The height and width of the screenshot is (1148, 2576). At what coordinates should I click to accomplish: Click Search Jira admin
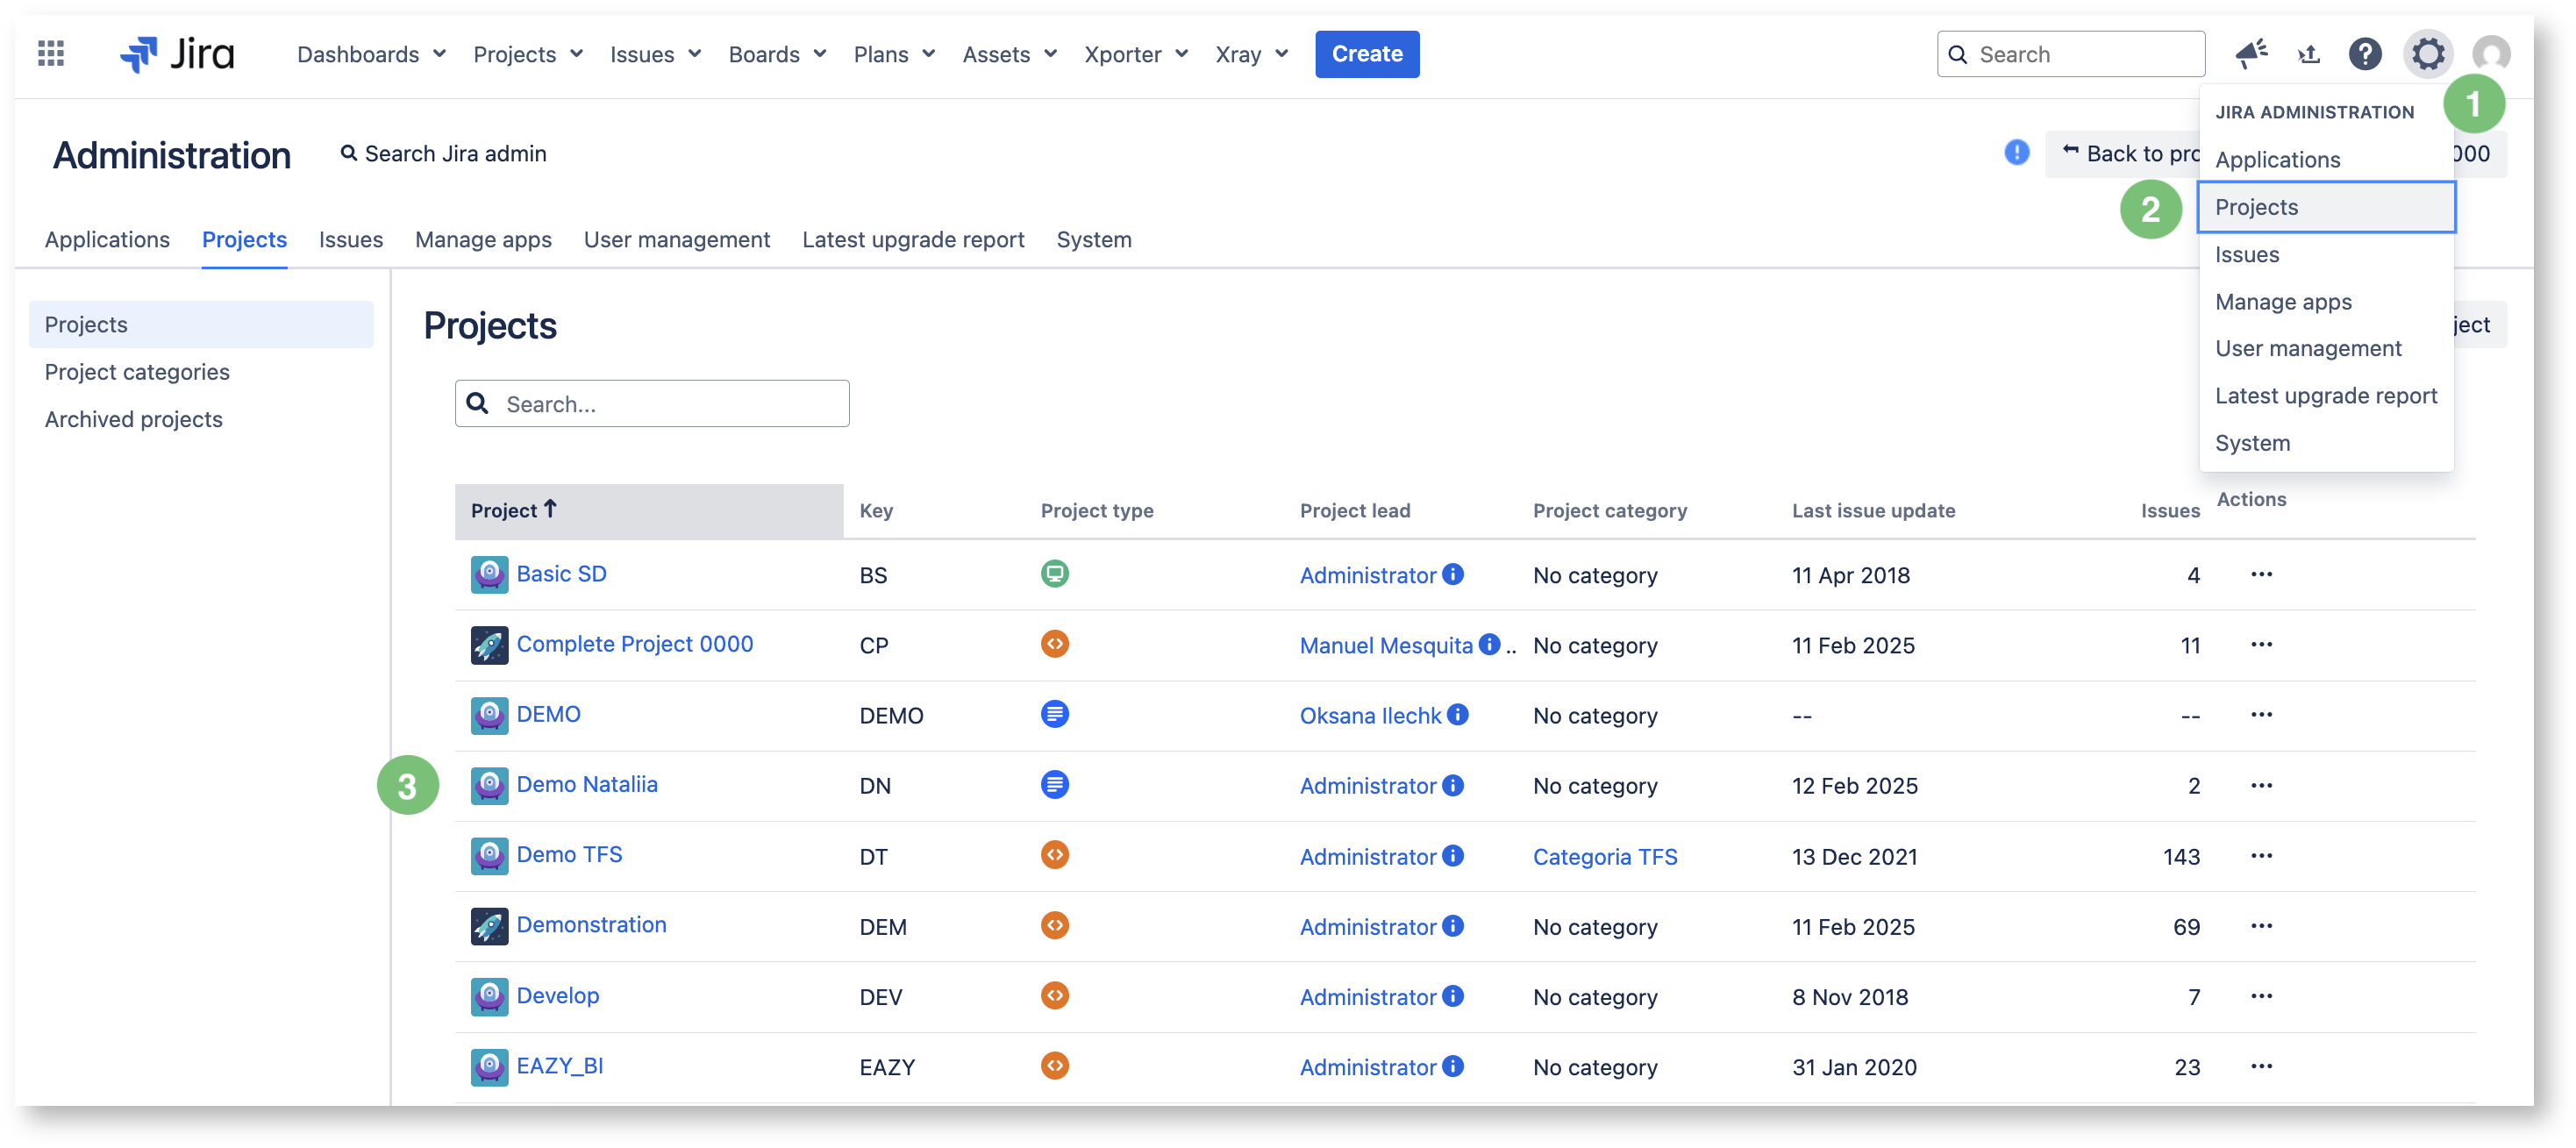(443, 153)
